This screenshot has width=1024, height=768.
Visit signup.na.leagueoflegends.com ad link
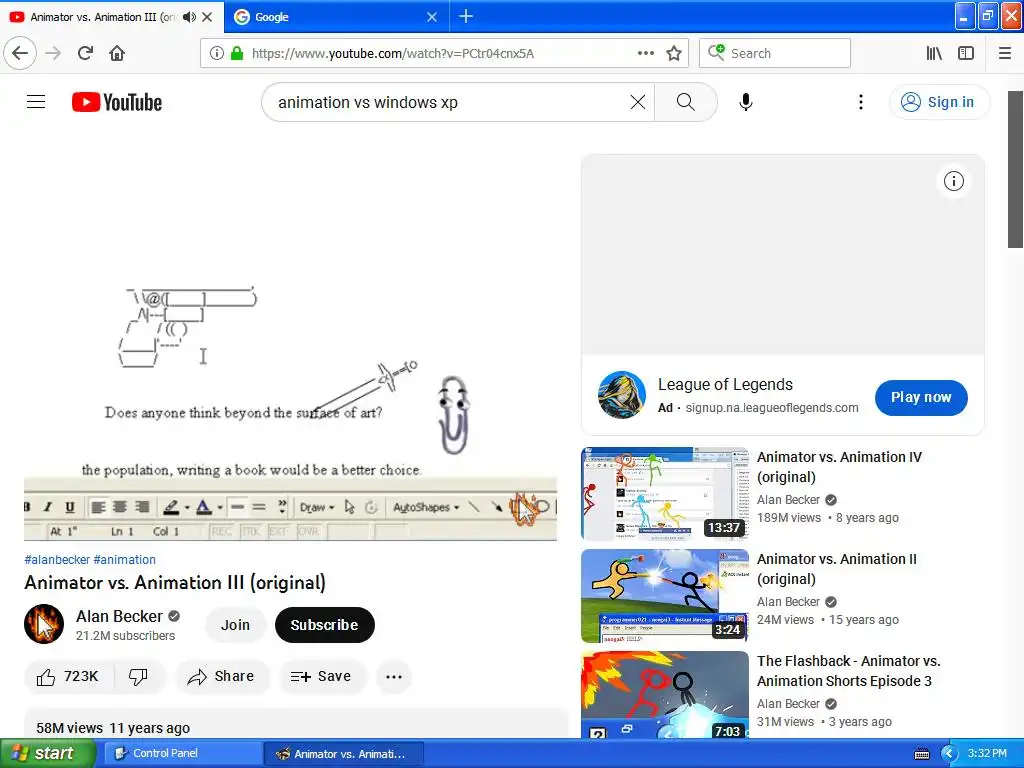(772, 408)
